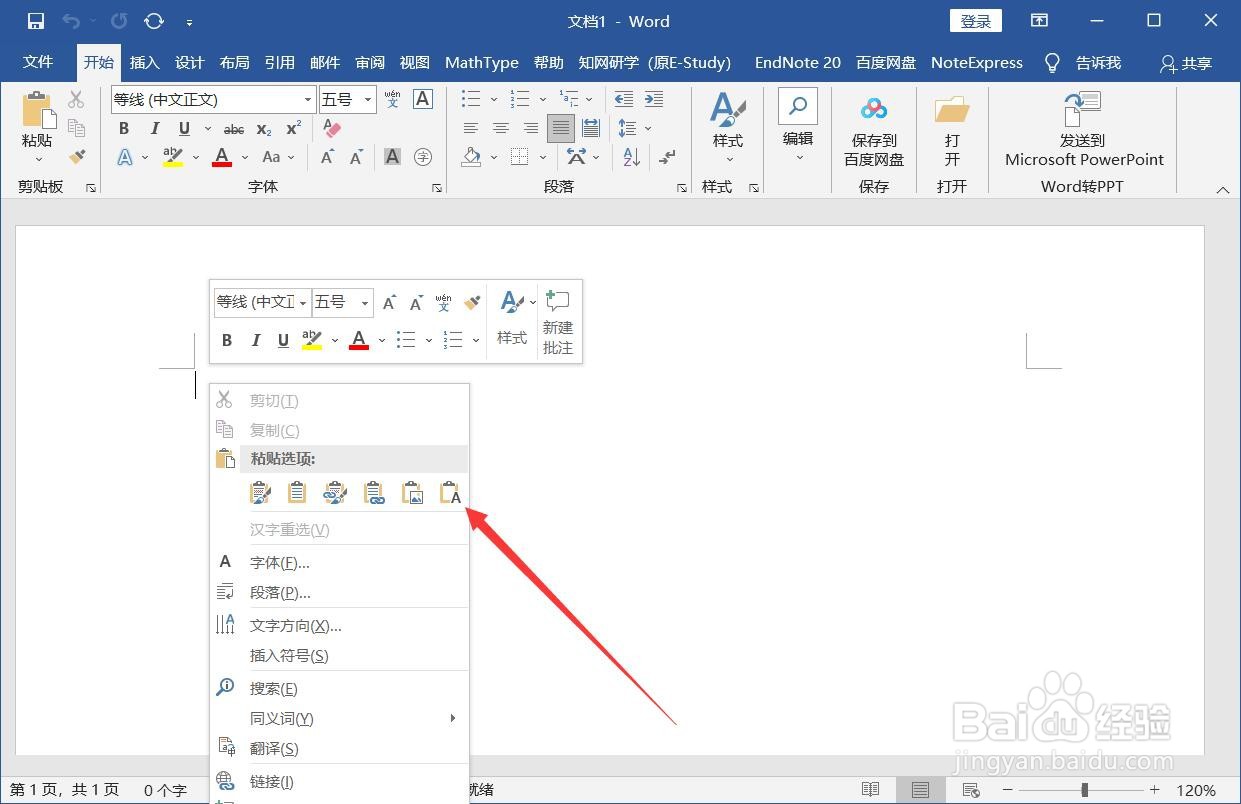Screen dimensions: 1241x804
Task: Toggle strikethrough (abc) formatting
Action: coord(234,128)
